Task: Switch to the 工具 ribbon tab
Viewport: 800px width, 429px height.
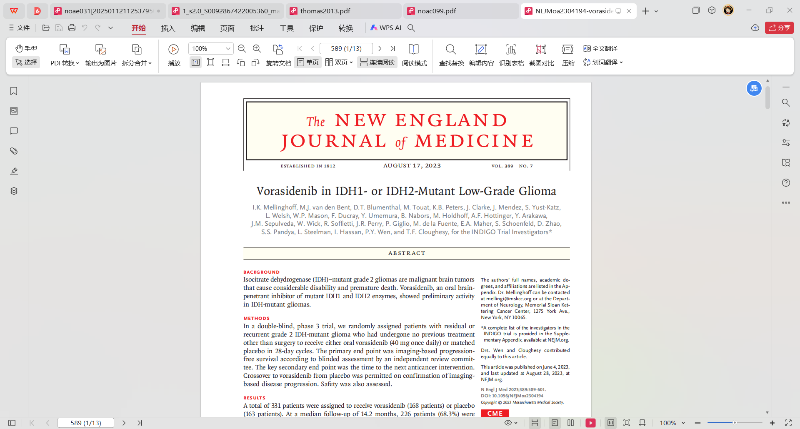Action: [x=286, y=28]
